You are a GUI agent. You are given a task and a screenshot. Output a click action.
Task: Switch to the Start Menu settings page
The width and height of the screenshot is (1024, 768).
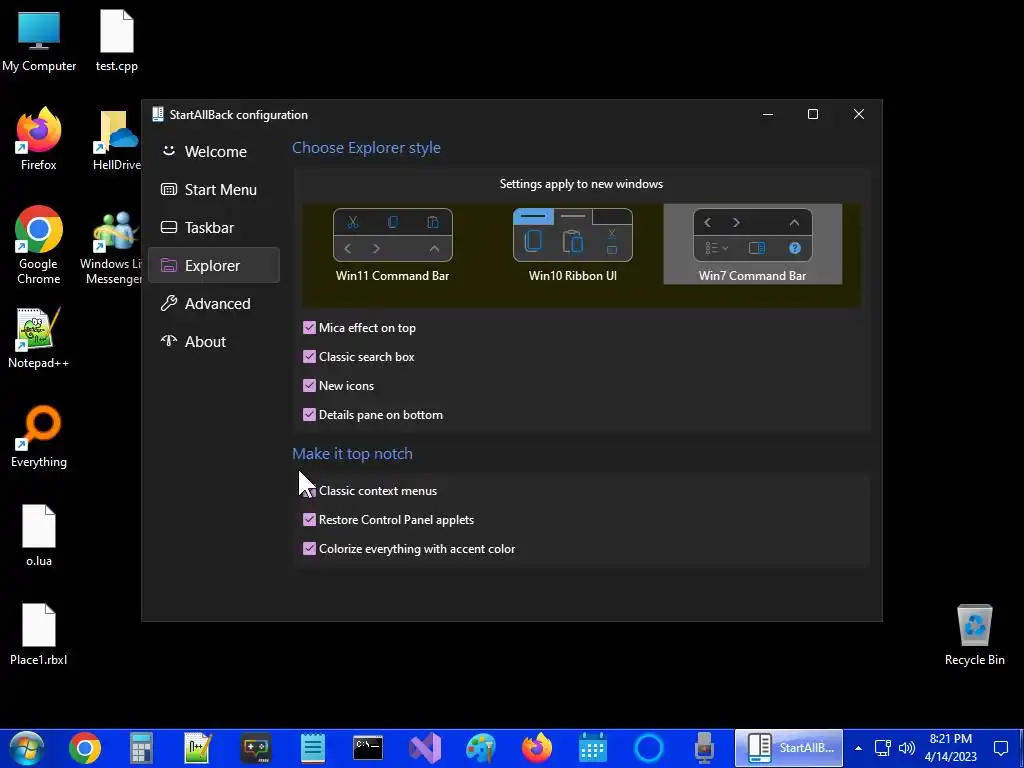214,189
